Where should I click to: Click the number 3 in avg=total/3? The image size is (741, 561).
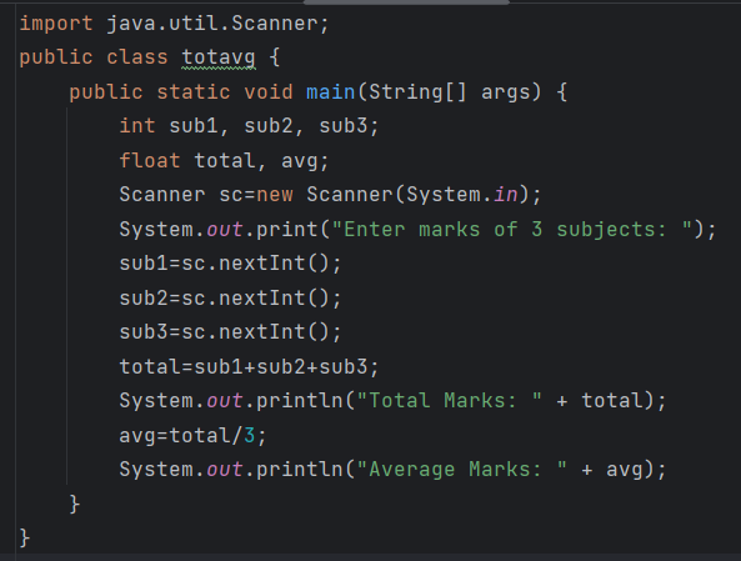[249, 435]
